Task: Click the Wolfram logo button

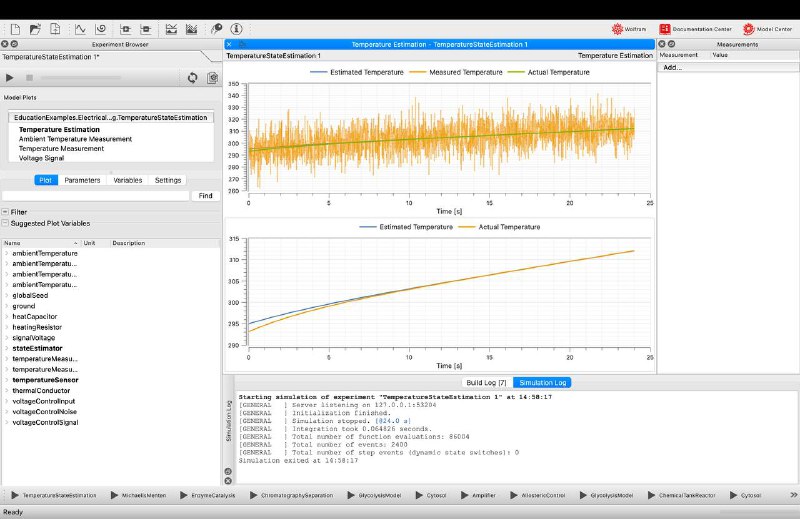Action: (629, 29)
